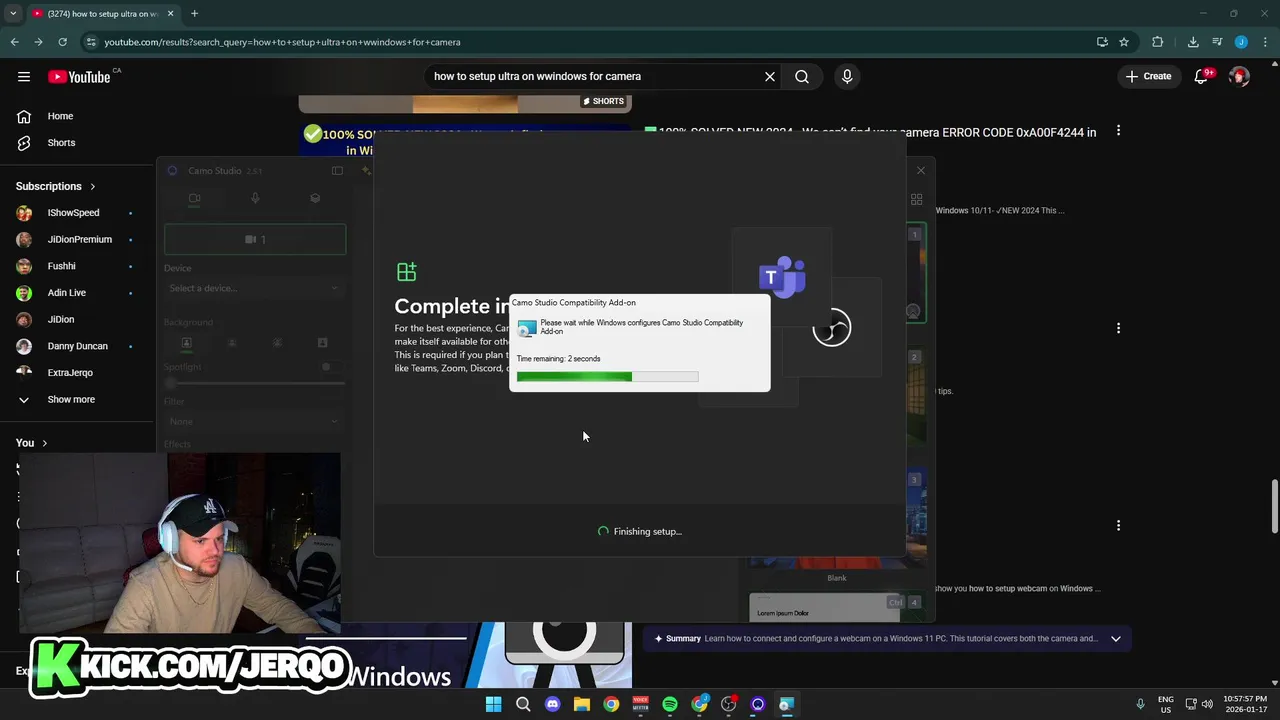Click the YouTube logo
Image resolution: width=1280 pixels, height=720 pixels.
(x=79, y=77)
